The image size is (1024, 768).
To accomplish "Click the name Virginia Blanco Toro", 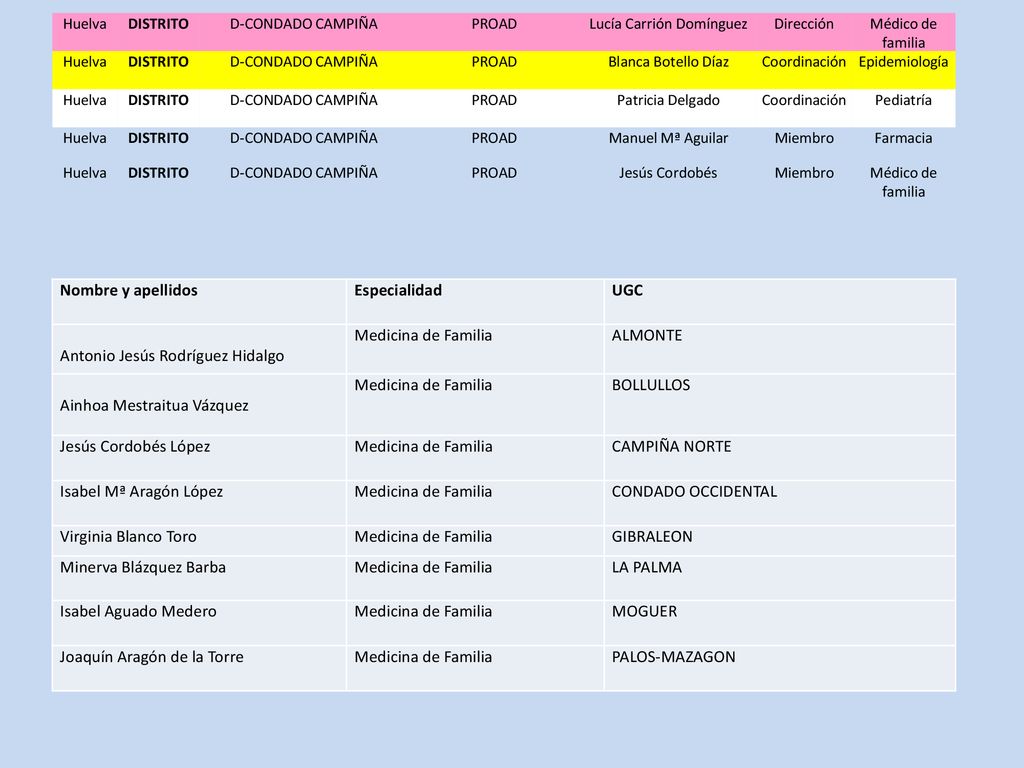I will (128, 537).
